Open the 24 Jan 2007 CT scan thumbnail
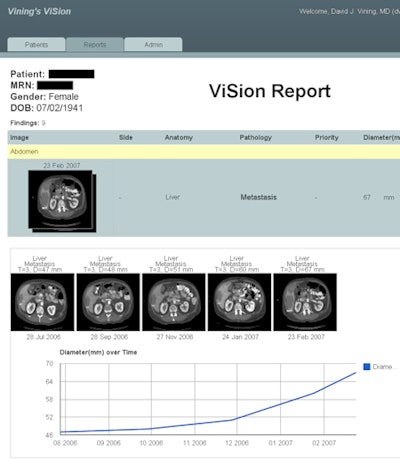 tap(239, 302)
